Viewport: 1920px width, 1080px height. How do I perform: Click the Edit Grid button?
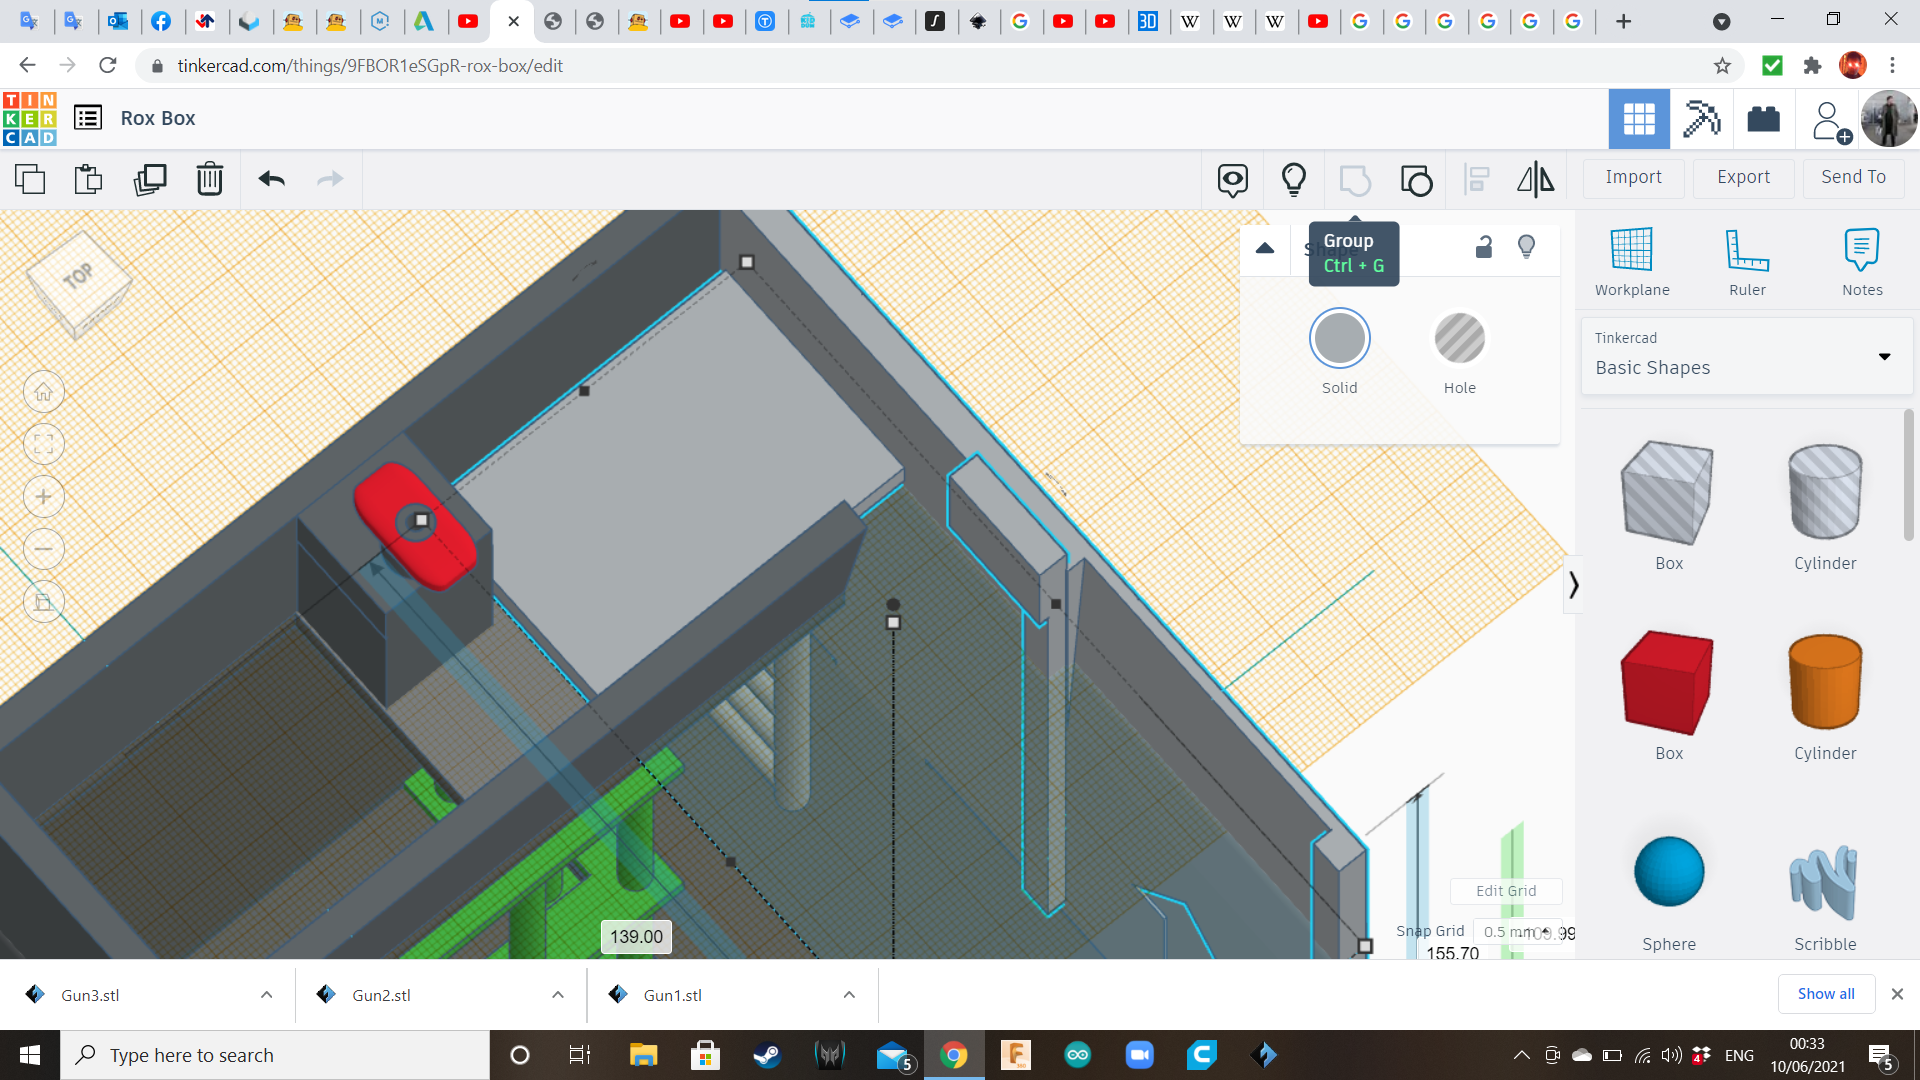[x=1505, y=891]
